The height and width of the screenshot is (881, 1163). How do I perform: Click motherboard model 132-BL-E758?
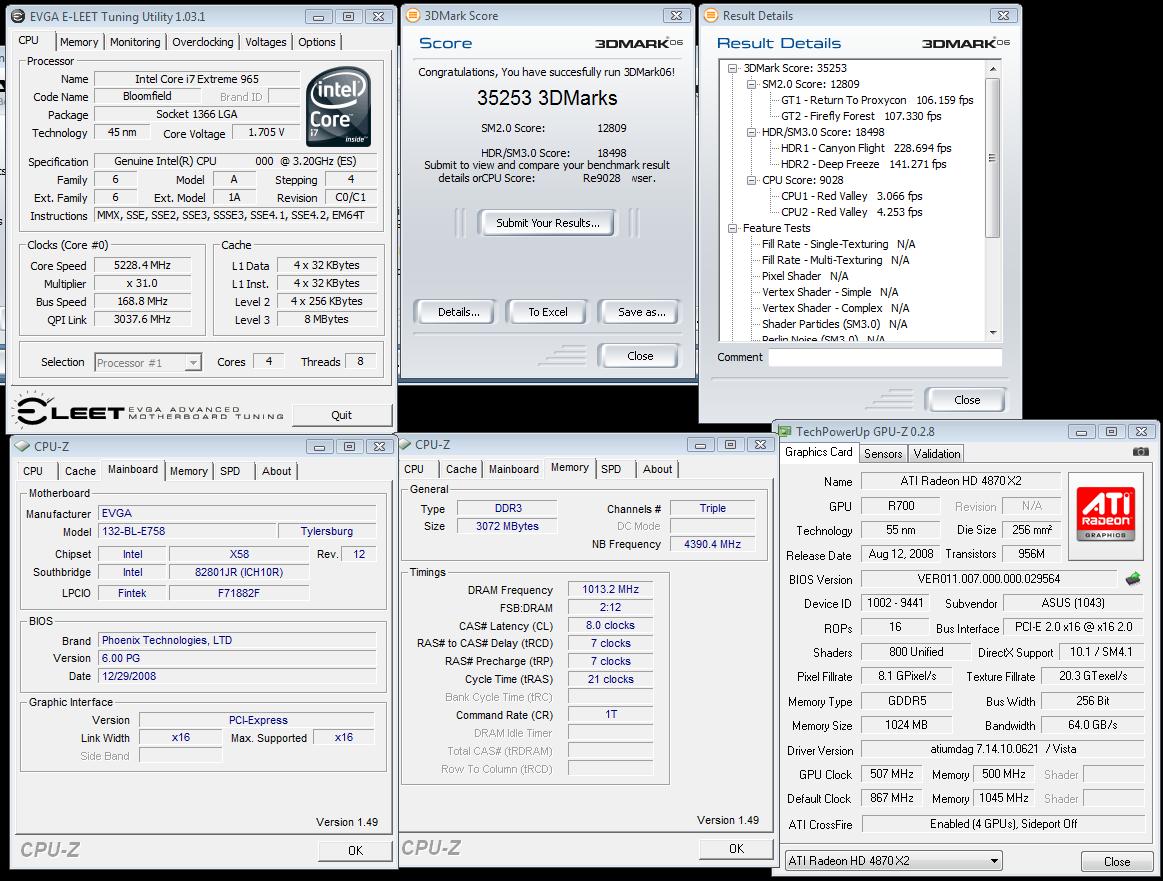click(186, 532)
